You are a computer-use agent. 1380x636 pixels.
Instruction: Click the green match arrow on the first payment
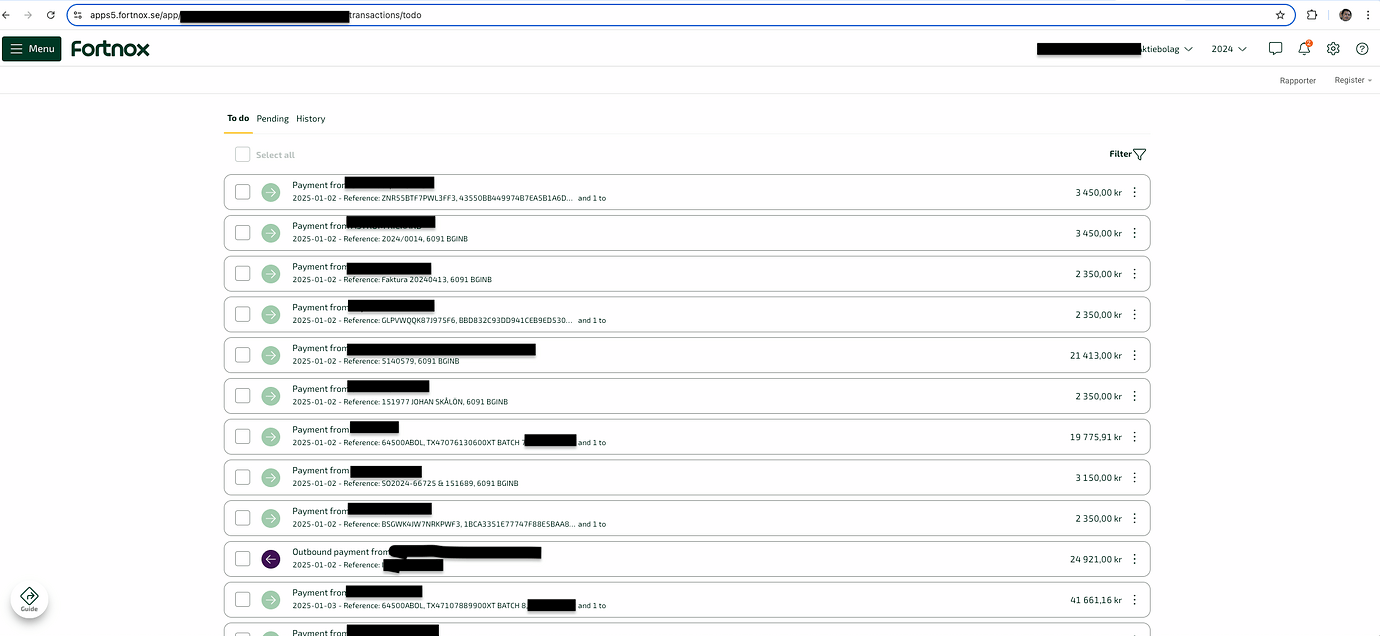tap(270, 191)
